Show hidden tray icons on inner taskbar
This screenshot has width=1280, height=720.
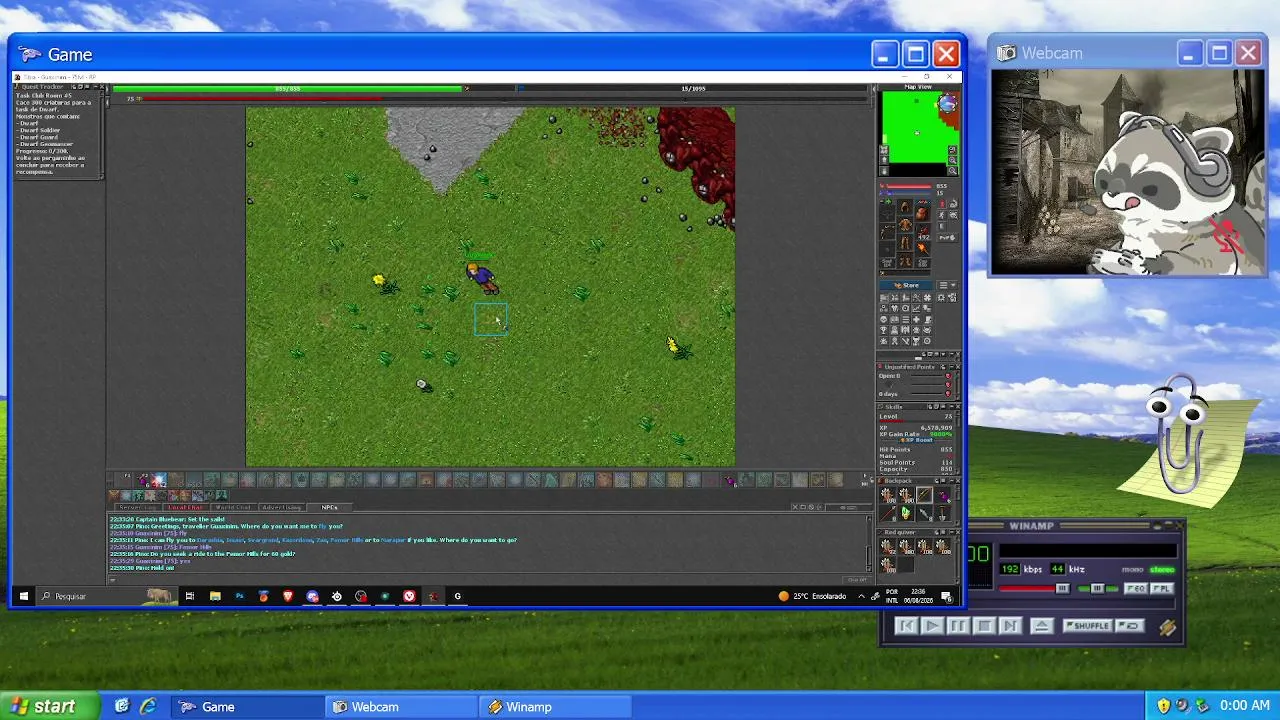861,596
